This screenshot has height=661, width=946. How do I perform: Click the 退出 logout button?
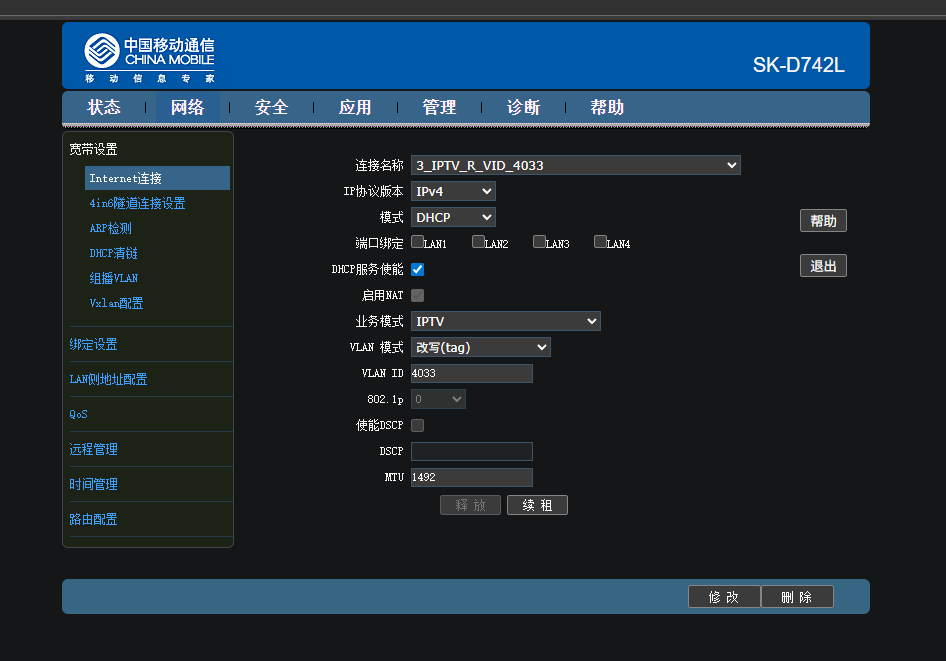823,266
